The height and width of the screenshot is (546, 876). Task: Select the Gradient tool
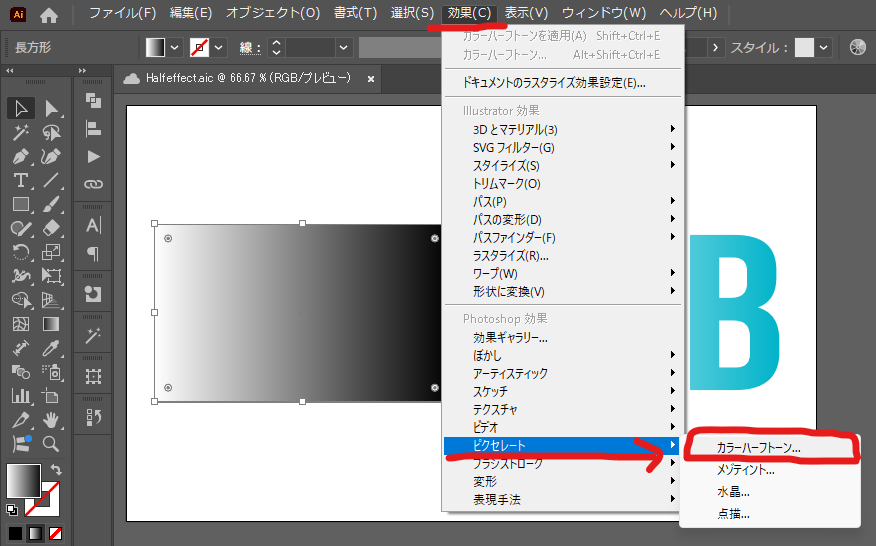(x=51, y=324)
